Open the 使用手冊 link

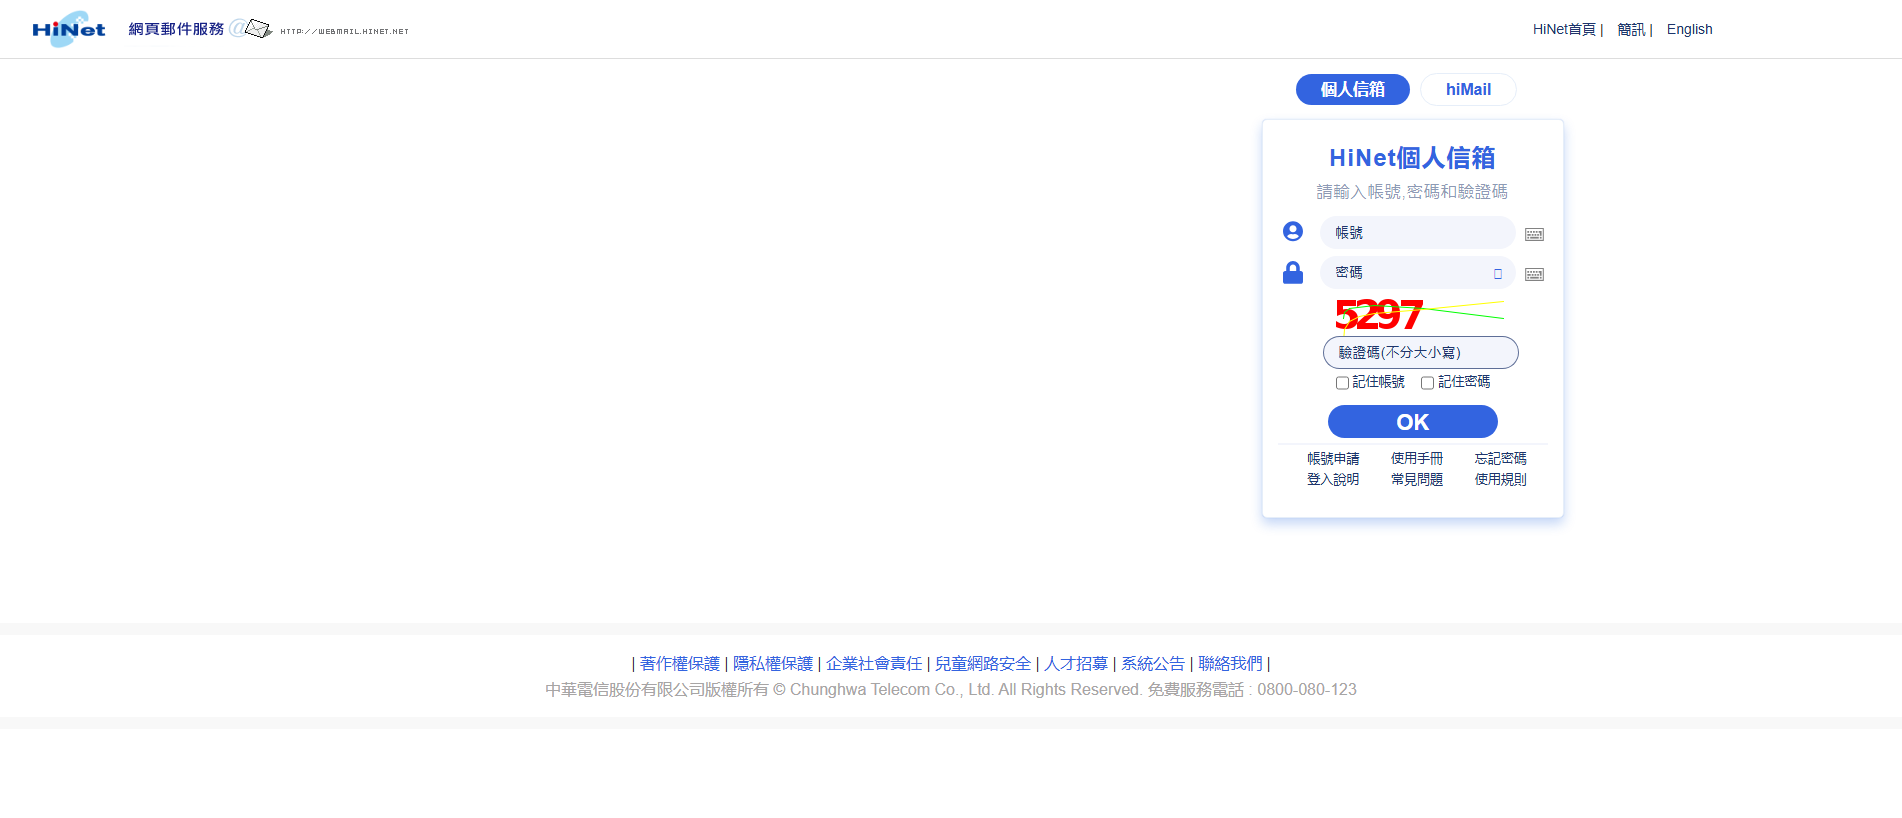[x=1417, y=458]
